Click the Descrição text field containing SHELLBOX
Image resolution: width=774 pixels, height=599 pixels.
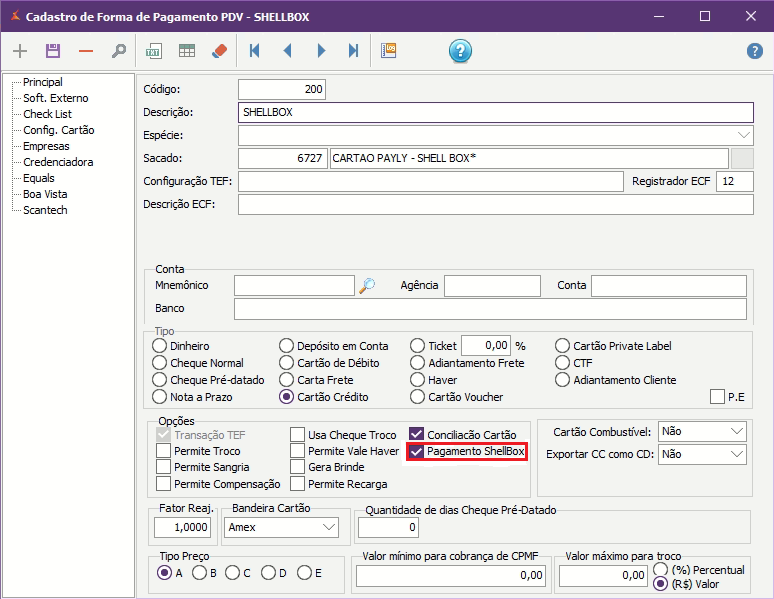tap(495, 112)
